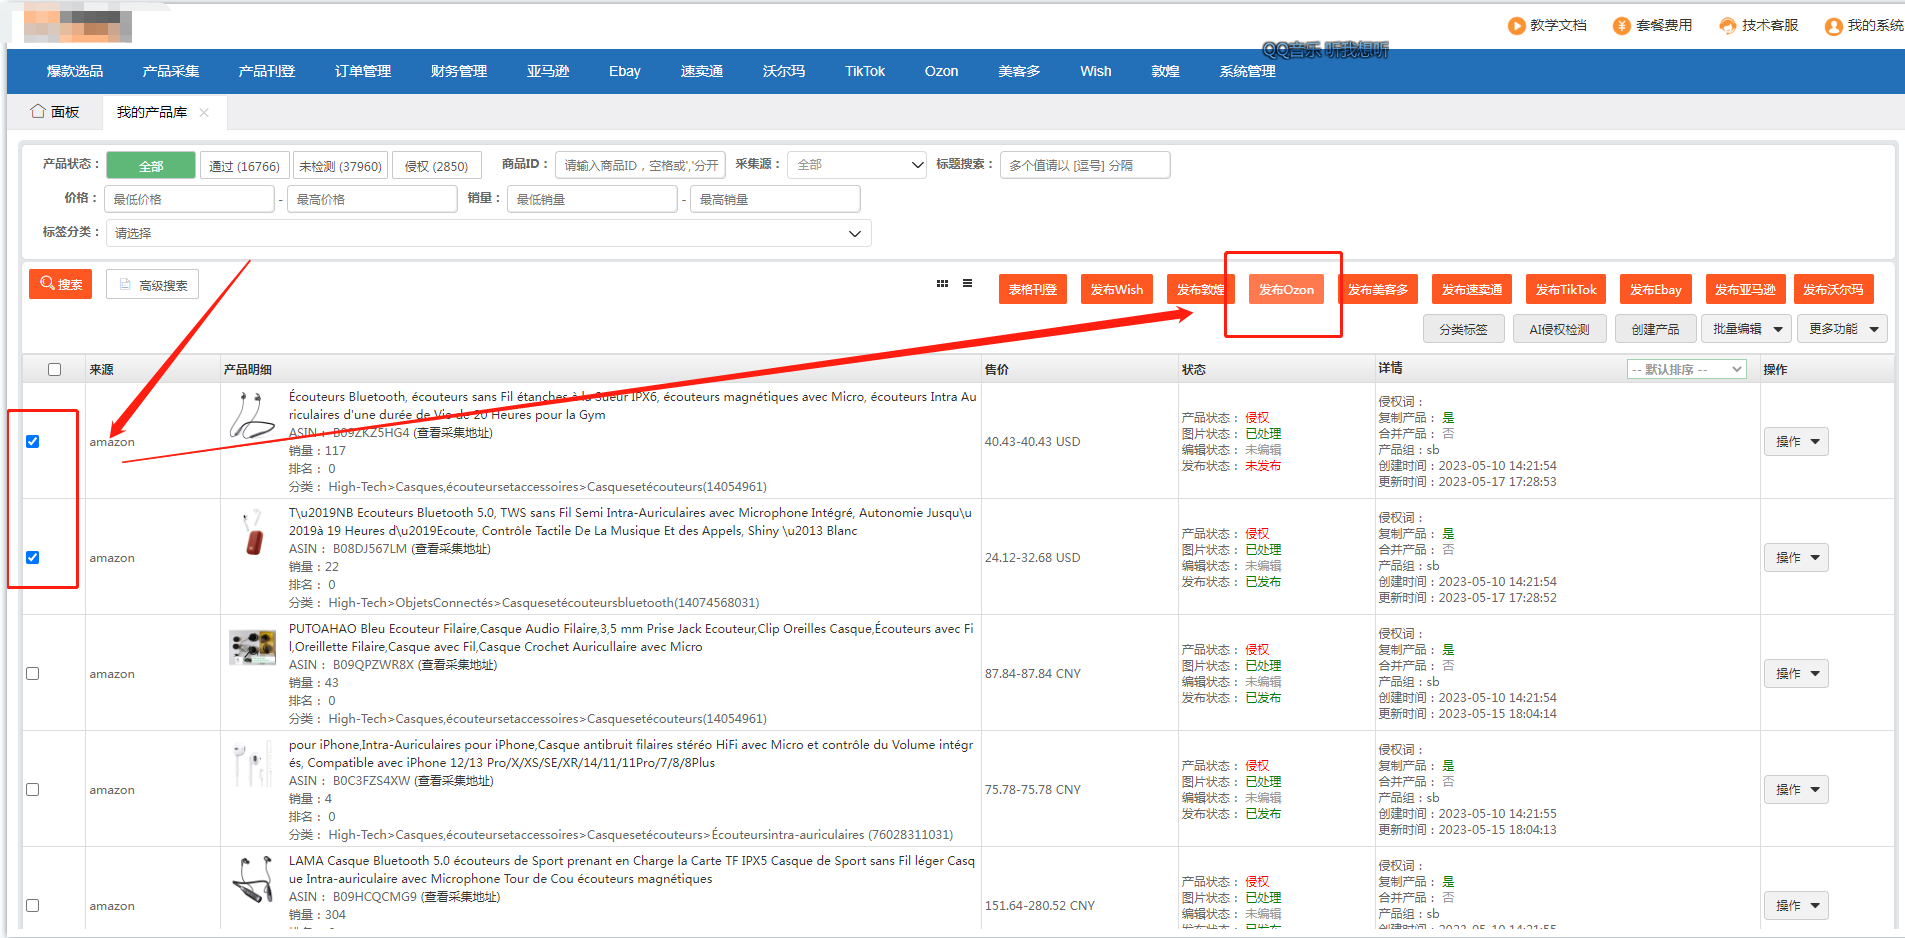Uncheck the B08DJ567LM product checkbox
1905x938 pixels.
coord(33,558)
